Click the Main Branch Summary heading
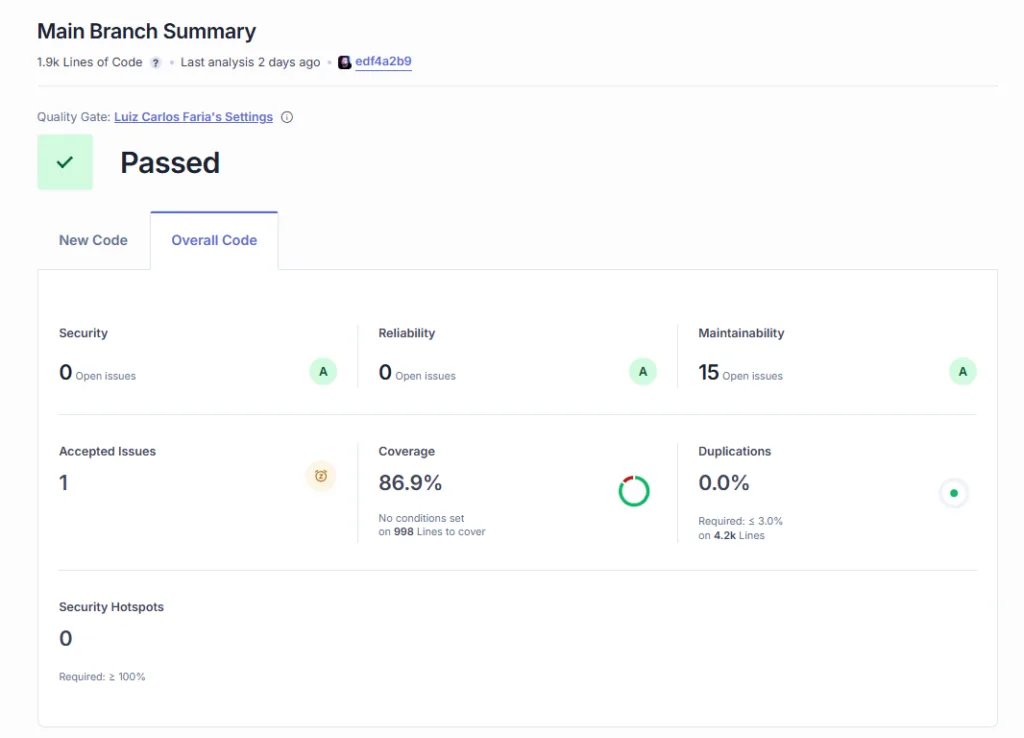This screenshot has width=1024, height=738. [x=146, y=31]
